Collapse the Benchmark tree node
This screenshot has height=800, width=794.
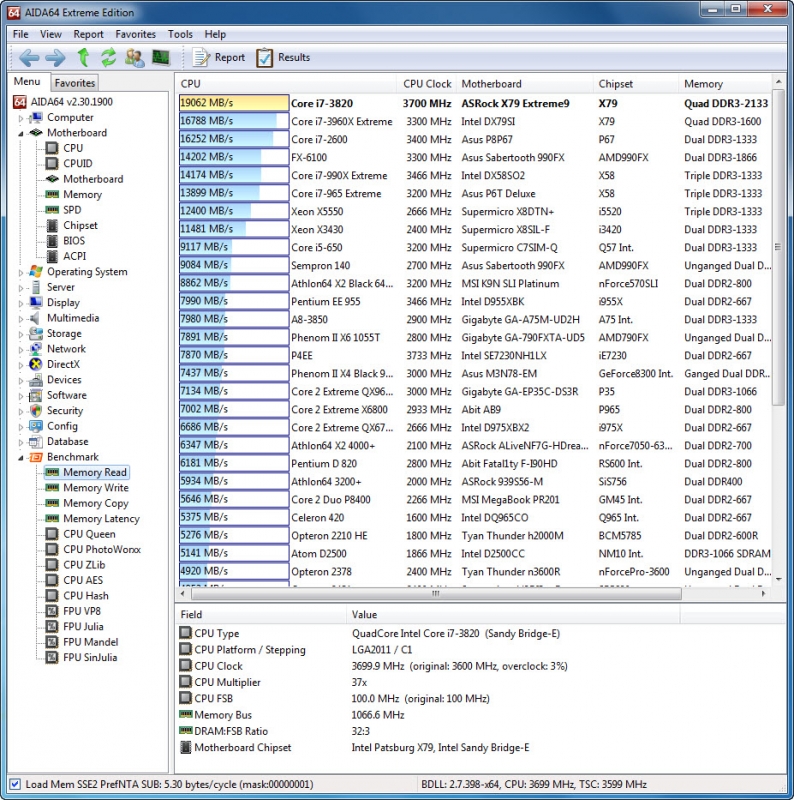point(21,458)
